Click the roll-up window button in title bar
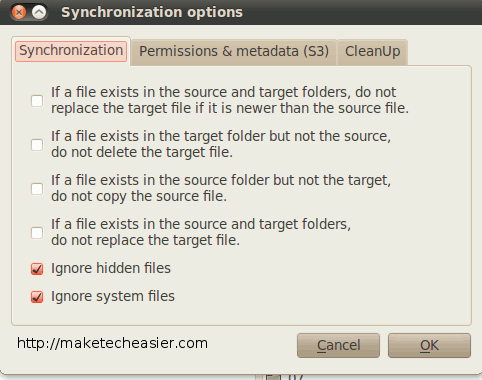Screen dimensions: 482x380 (x=39, y=12)
